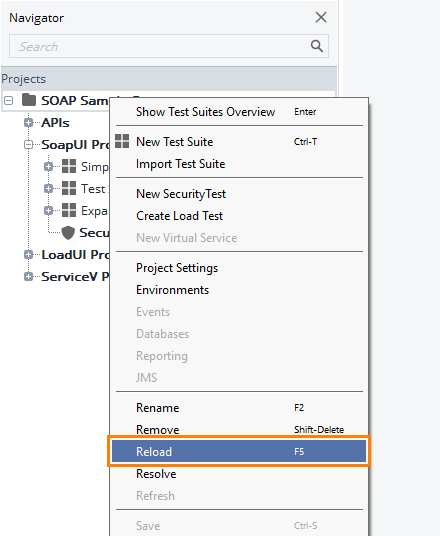The width and height of the screenshot is (440, 536).
Task: Click the search magnifier icon
Action: click(317, 46)
